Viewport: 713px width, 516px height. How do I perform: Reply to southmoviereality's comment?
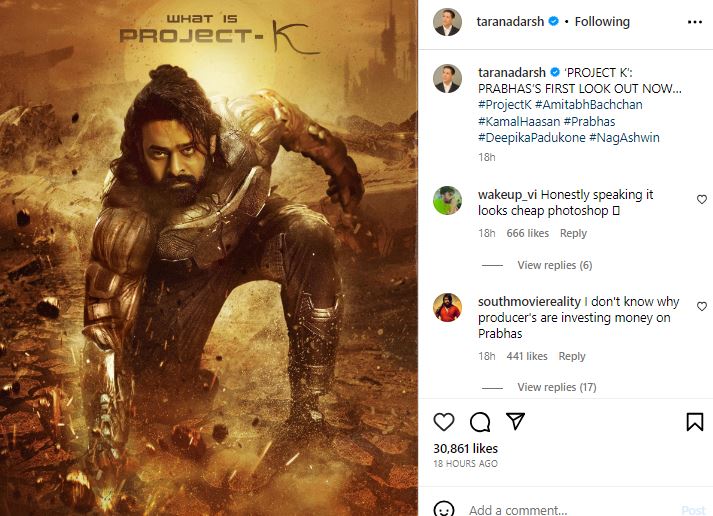(572, 356)
